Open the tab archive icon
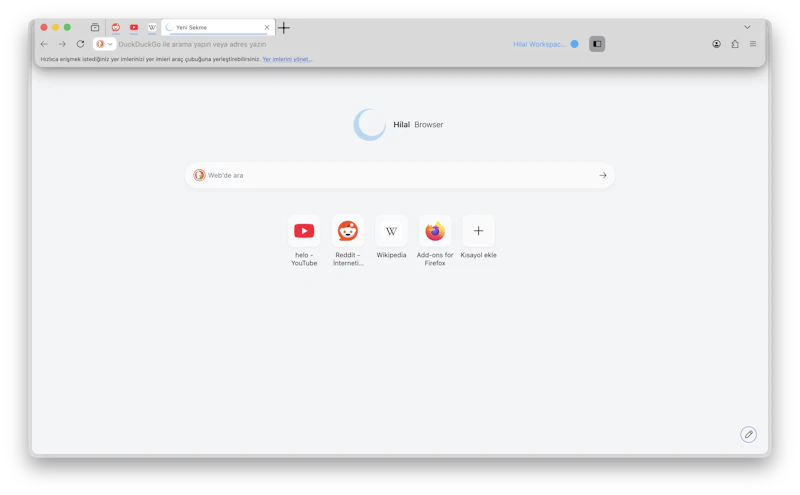This screenshot has width=800, height=495. pyautogui.click(x=95, y=28)
